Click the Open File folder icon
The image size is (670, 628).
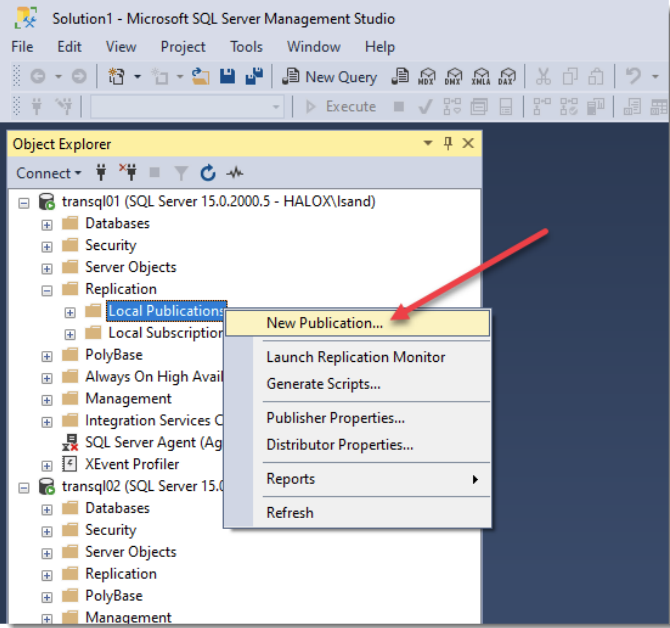coord(200,77)
